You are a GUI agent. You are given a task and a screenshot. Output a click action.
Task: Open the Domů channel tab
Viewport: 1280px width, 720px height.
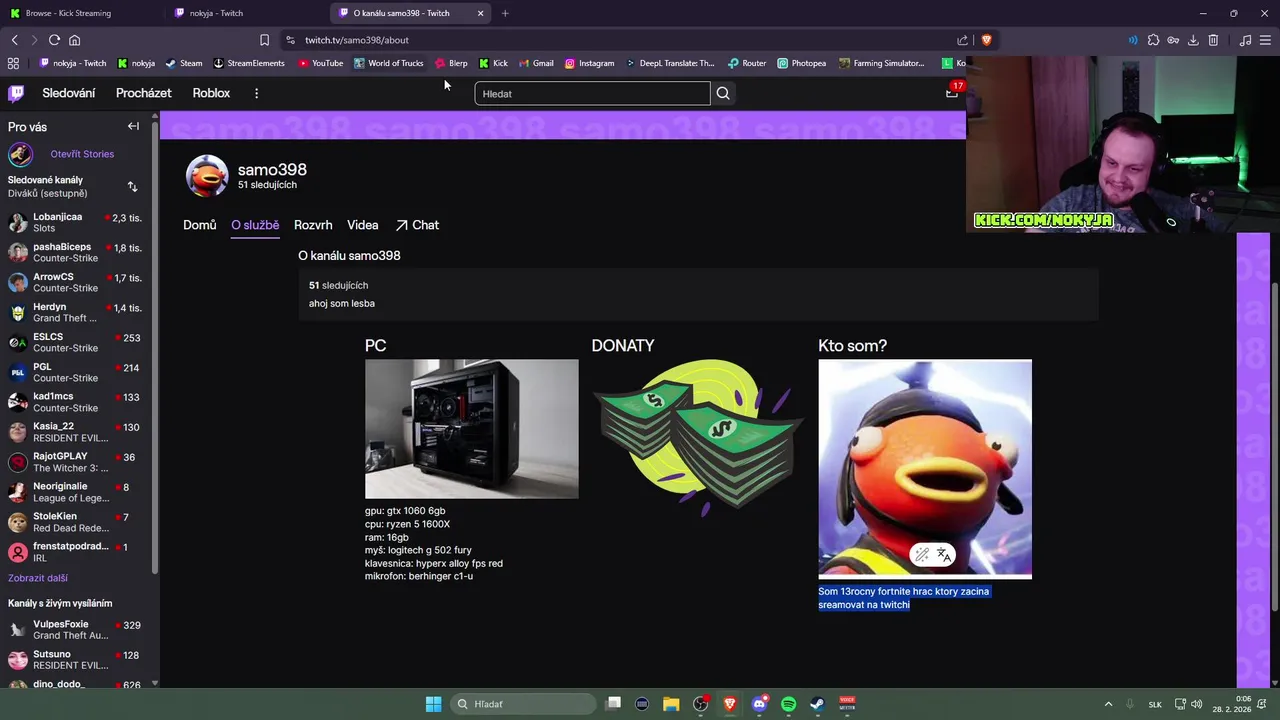point(199,225)
